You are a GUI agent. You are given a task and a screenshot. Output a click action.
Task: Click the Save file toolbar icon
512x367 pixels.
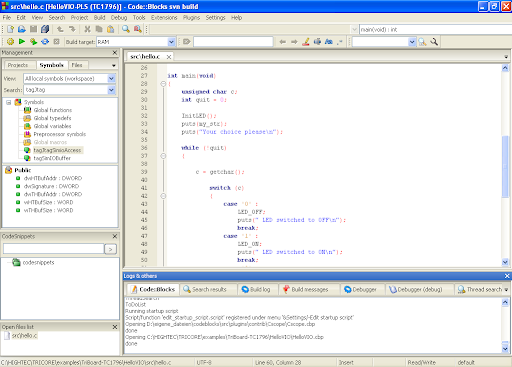pos(33,29)
